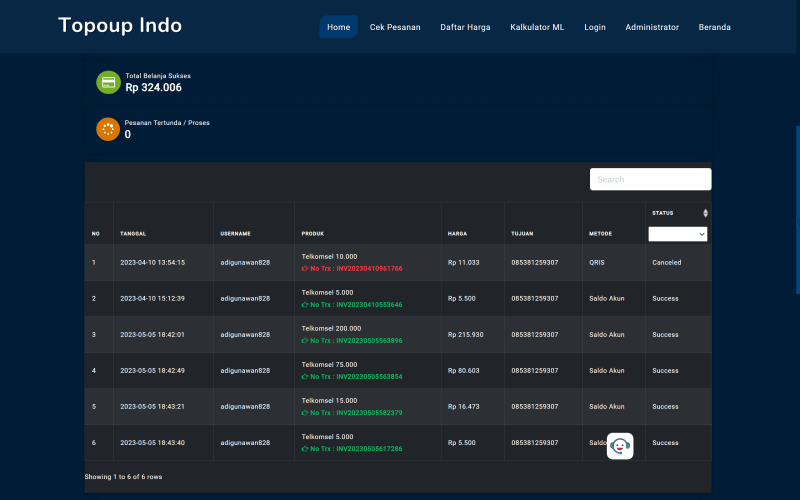Click the green icon beside No Trx INV20230505617286
This screenshot has width=800, height=500.
click(x=305, y=449)
